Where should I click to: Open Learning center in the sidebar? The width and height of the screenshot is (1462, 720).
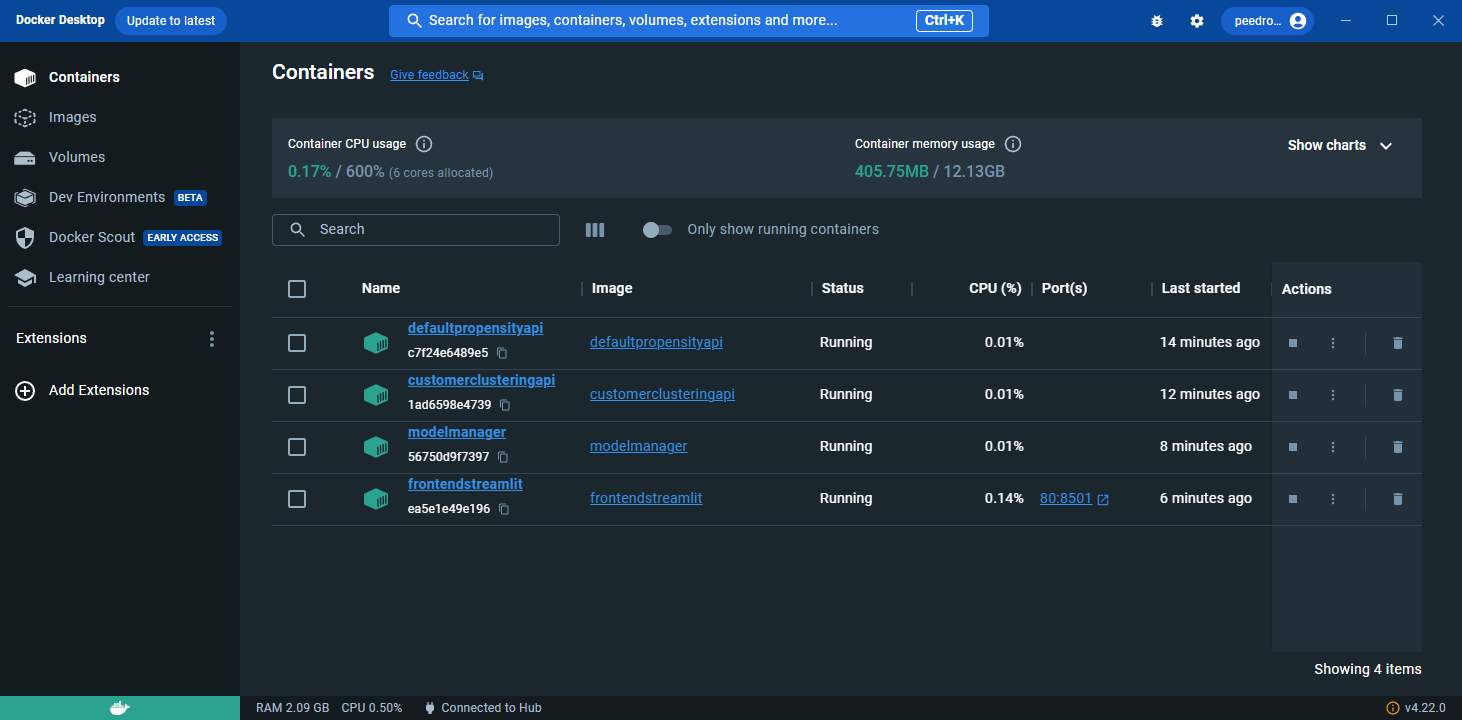120,277
